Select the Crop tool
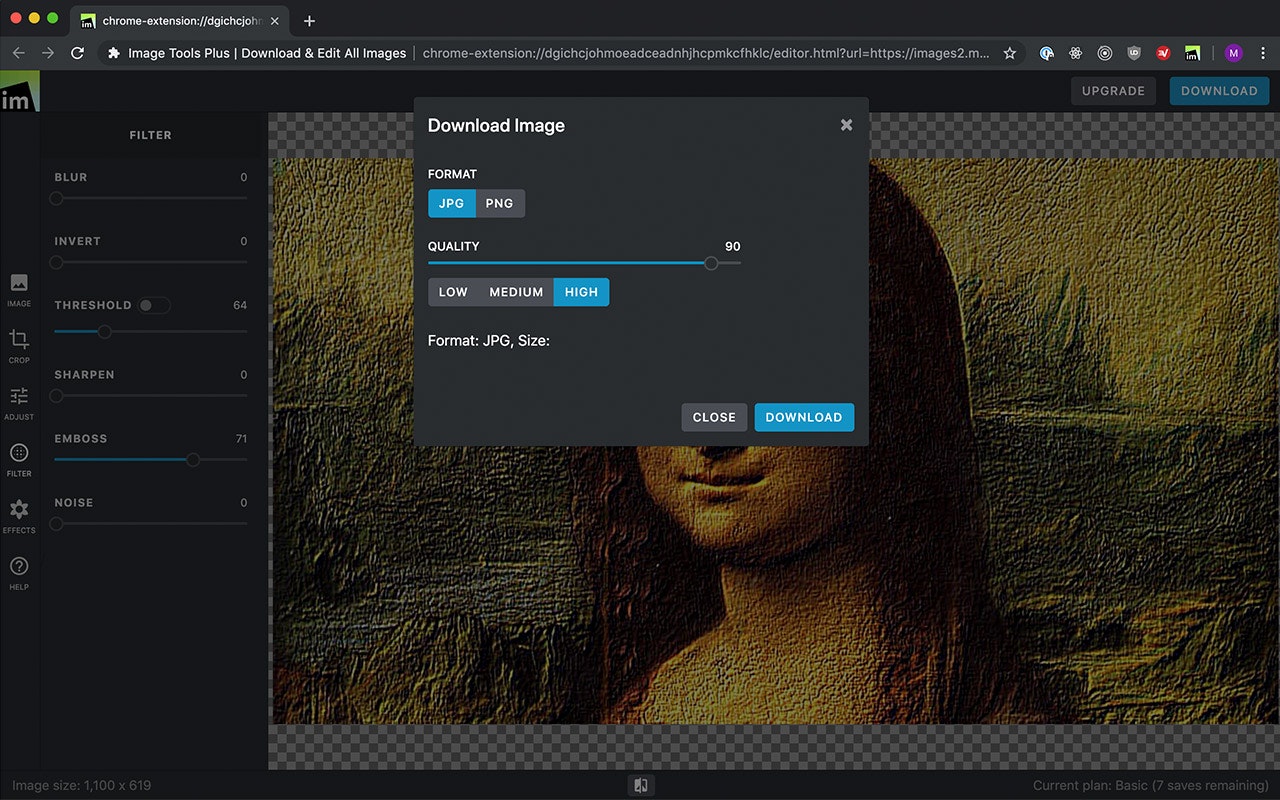Viewport: 1280px width, 800px height. 19,345
